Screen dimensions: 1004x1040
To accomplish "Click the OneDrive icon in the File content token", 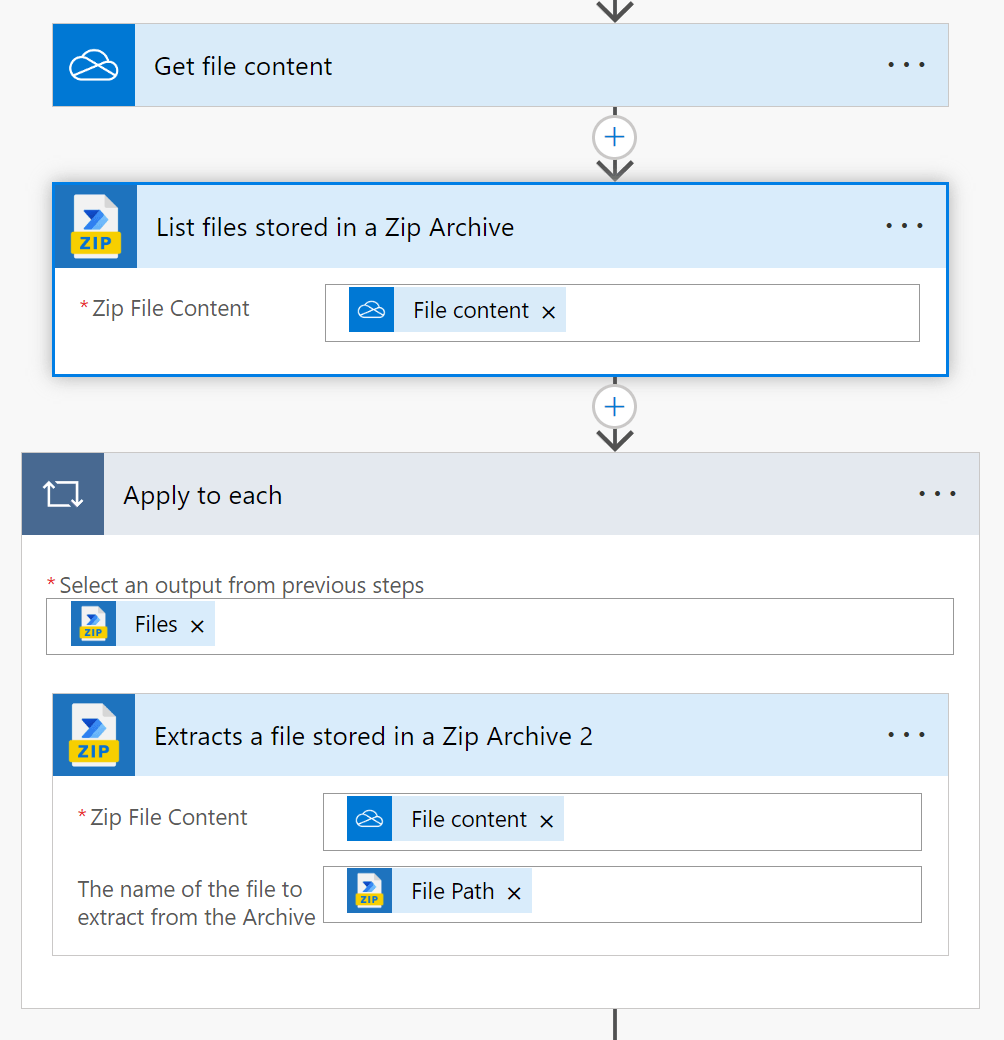I will click(x=371, y=310).
